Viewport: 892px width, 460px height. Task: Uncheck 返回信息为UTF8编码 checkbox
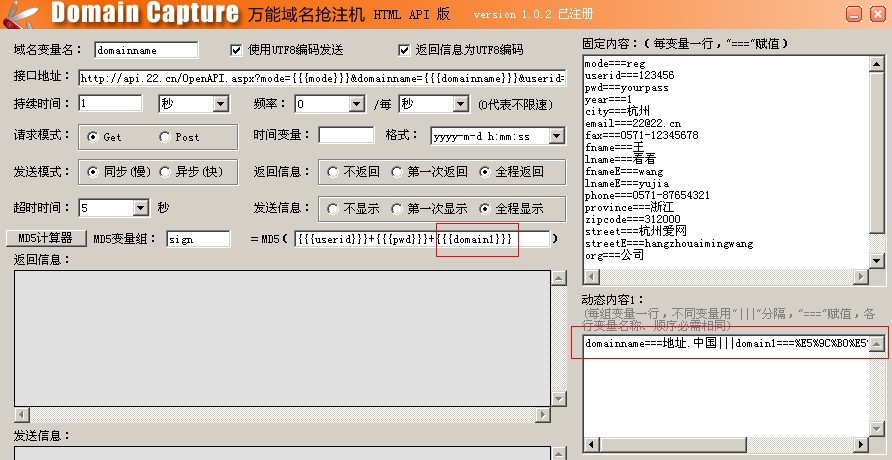404,50
